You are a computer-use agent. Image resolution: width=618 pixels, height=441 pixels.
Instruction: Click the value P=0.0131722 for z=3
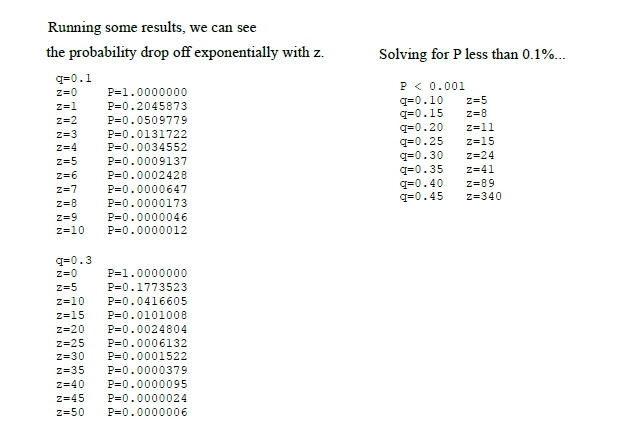[x=147, y=134]
